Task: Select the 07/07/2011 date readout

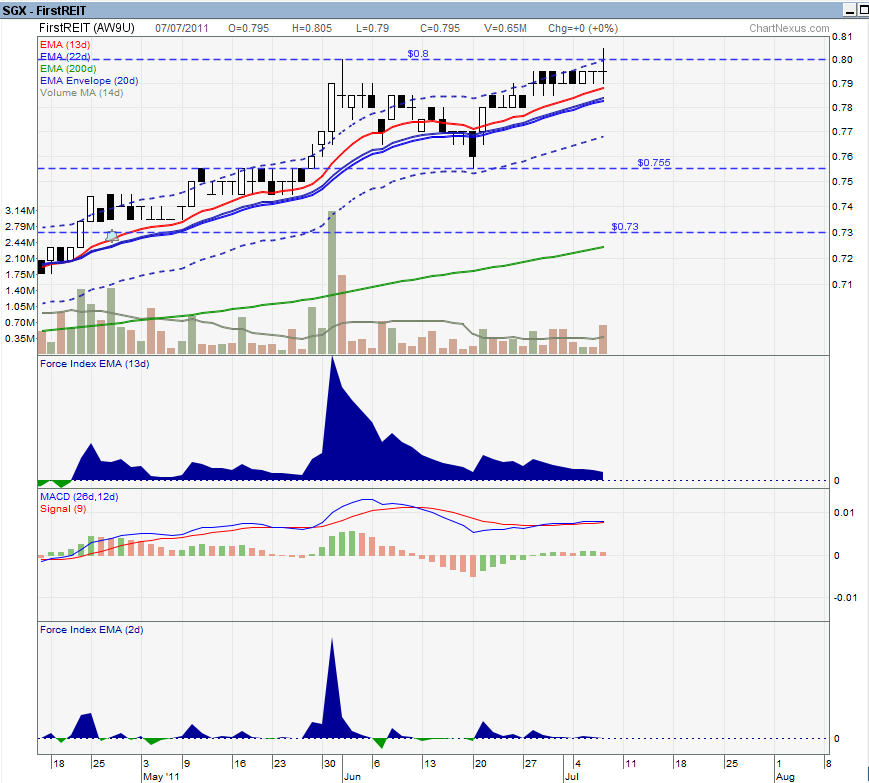Action: tap(182, 28)
